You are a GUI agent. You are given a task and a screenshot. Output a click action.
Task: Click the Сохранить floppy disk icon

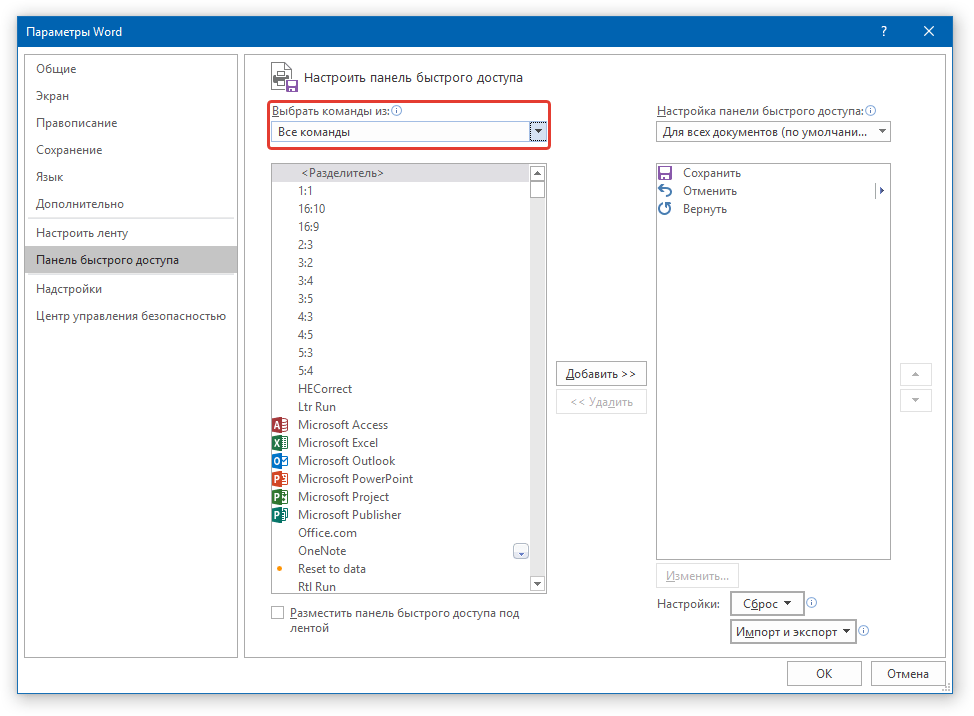(665, 173)
